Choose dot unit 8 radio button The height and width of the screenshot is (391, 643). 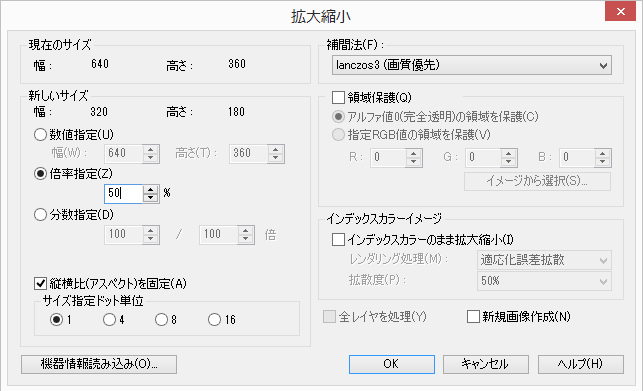pyautogui.click(x=162, y=319)
